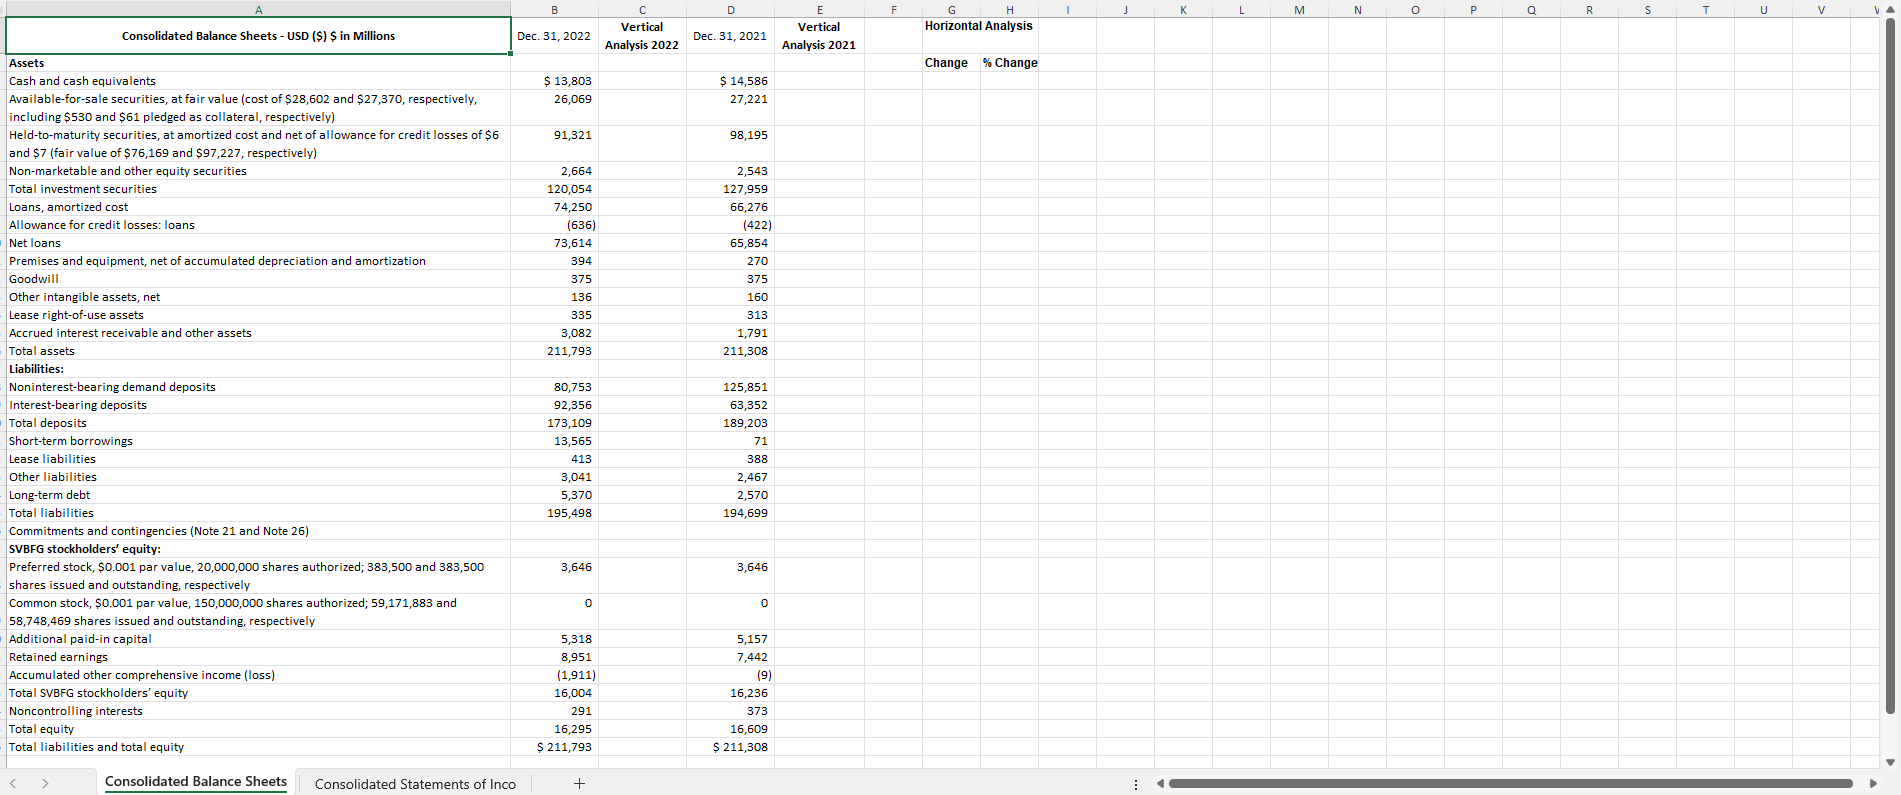This screenshot has height=795, width=1901.
Task: Select the horizontal scrollbar thumb
Action: pyautogui.click(x=1510, y=784)
